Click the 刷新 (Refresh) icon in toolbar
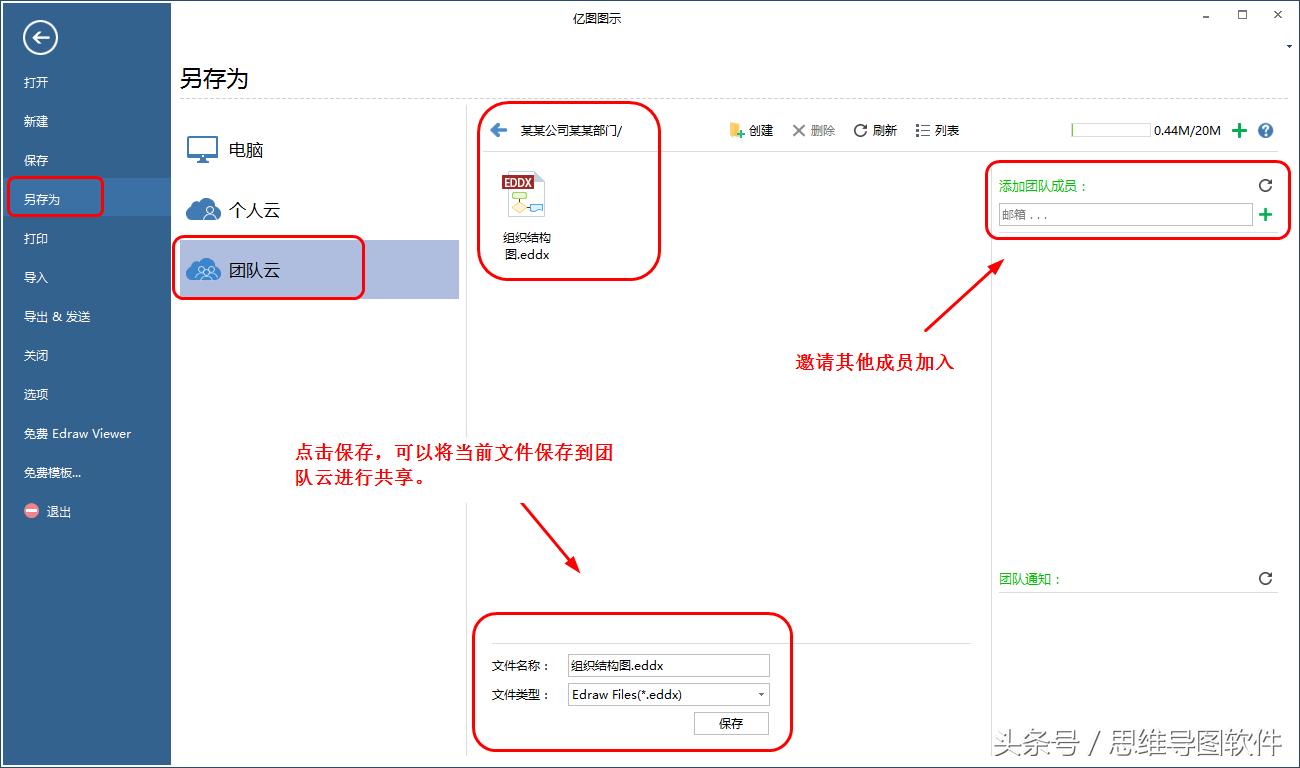The width and height of the screenshot is (1300, 768). pyautogui.click(x=874, y=130)
